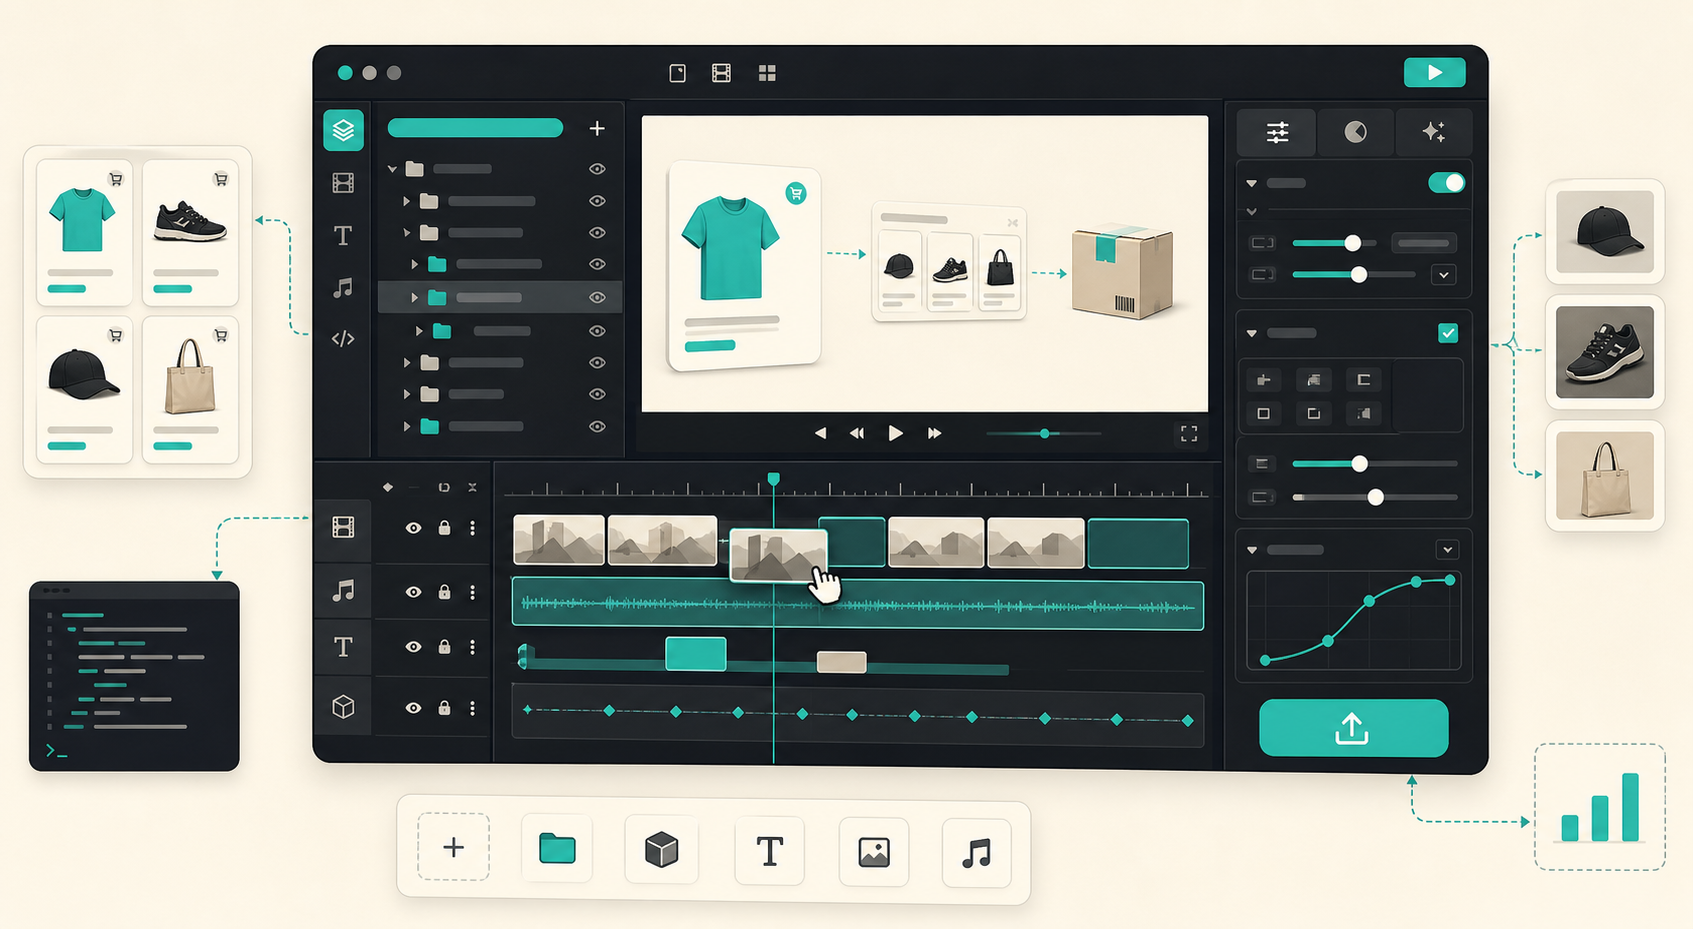
Task: Switch to the sparkle effects tab
Action: pos(1433,132)
